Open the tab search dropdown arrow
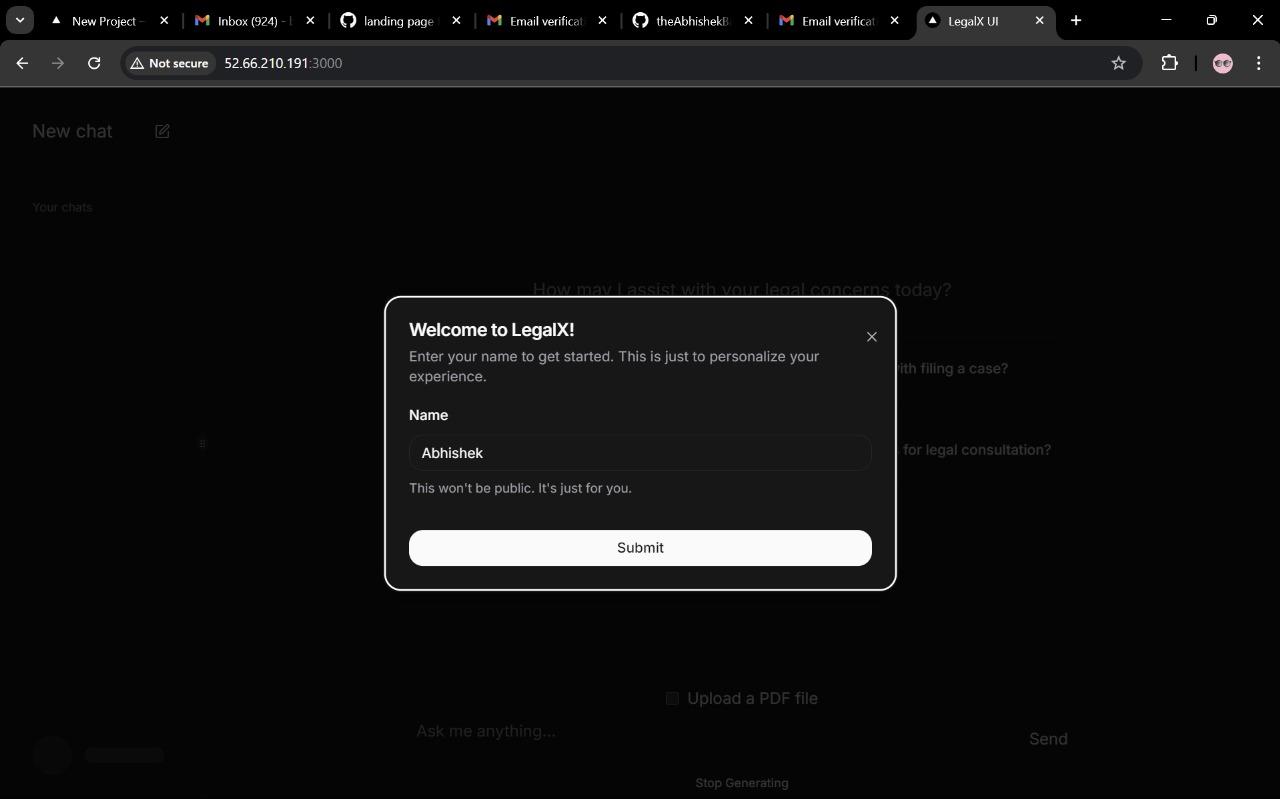This screenshot has width=1280, height=799. [x=19, y=20]
